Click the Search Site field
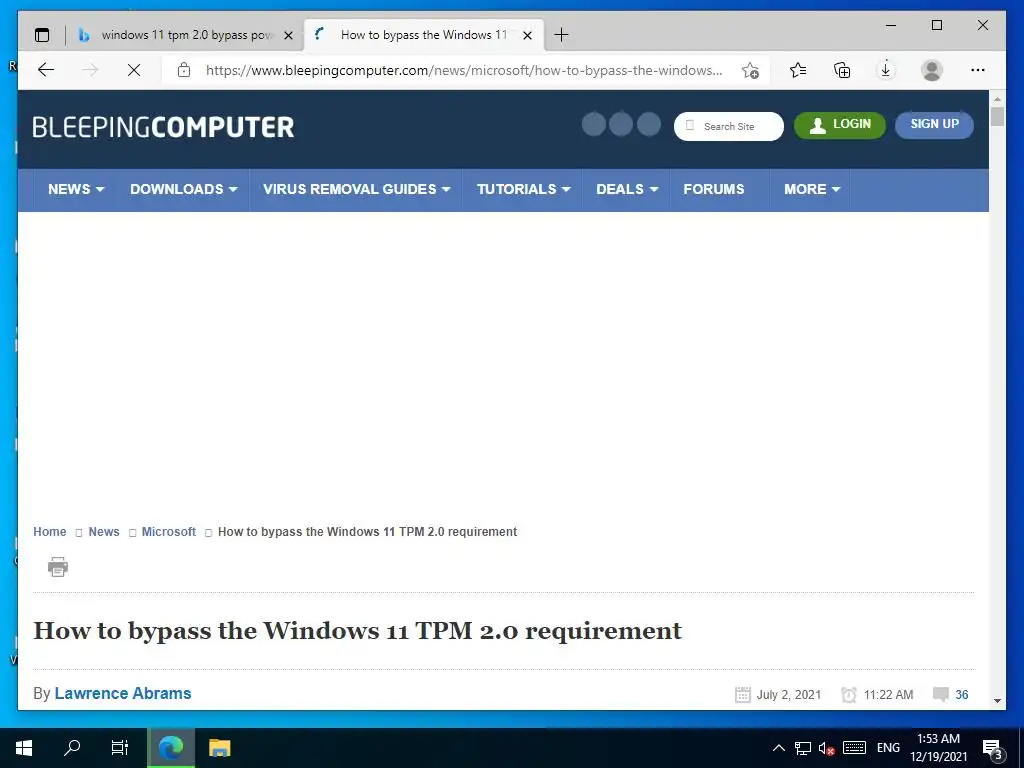 (x=729, y=126)
